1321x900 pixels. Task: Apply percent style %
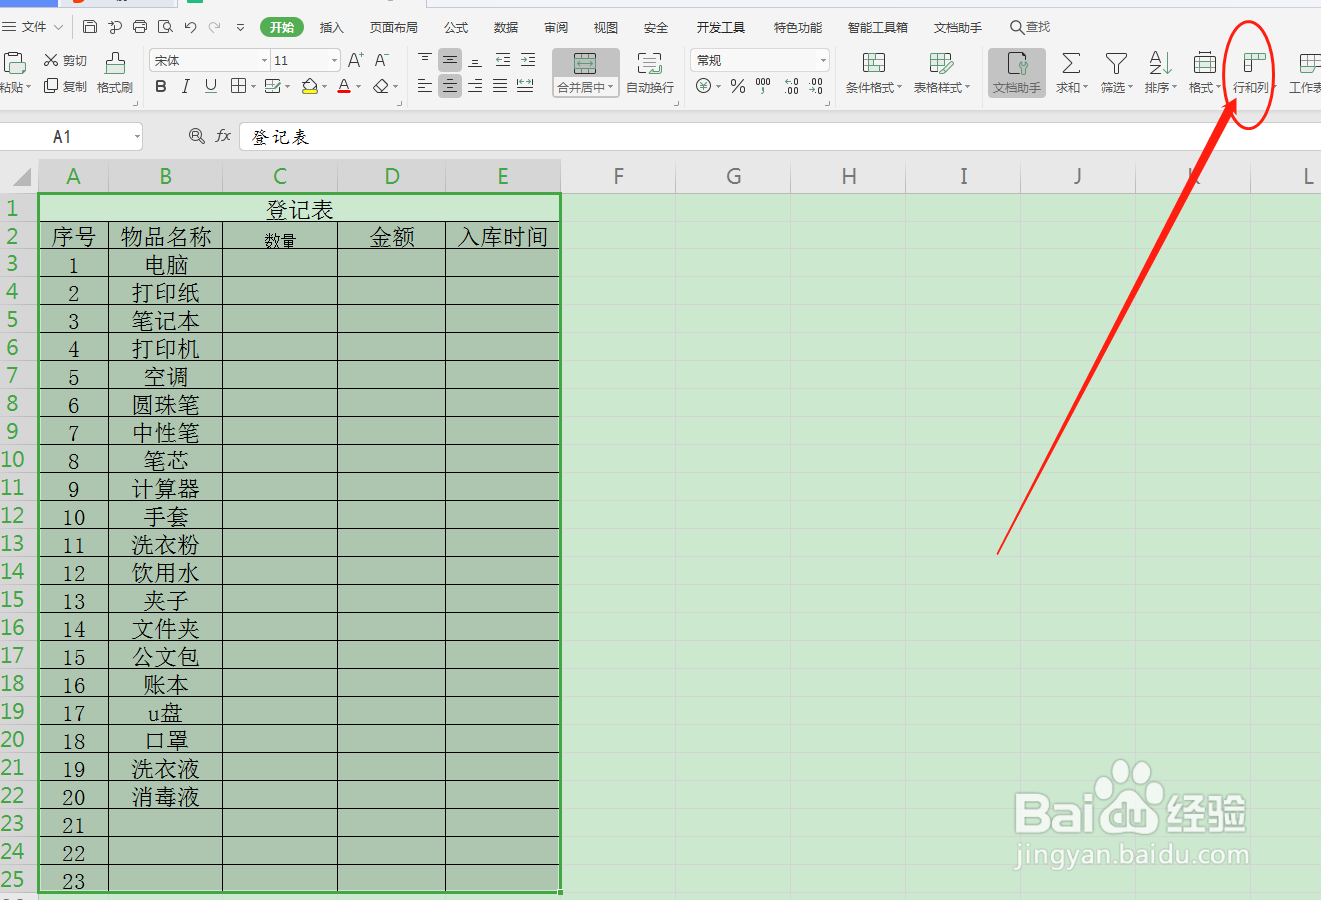point(738,87)
